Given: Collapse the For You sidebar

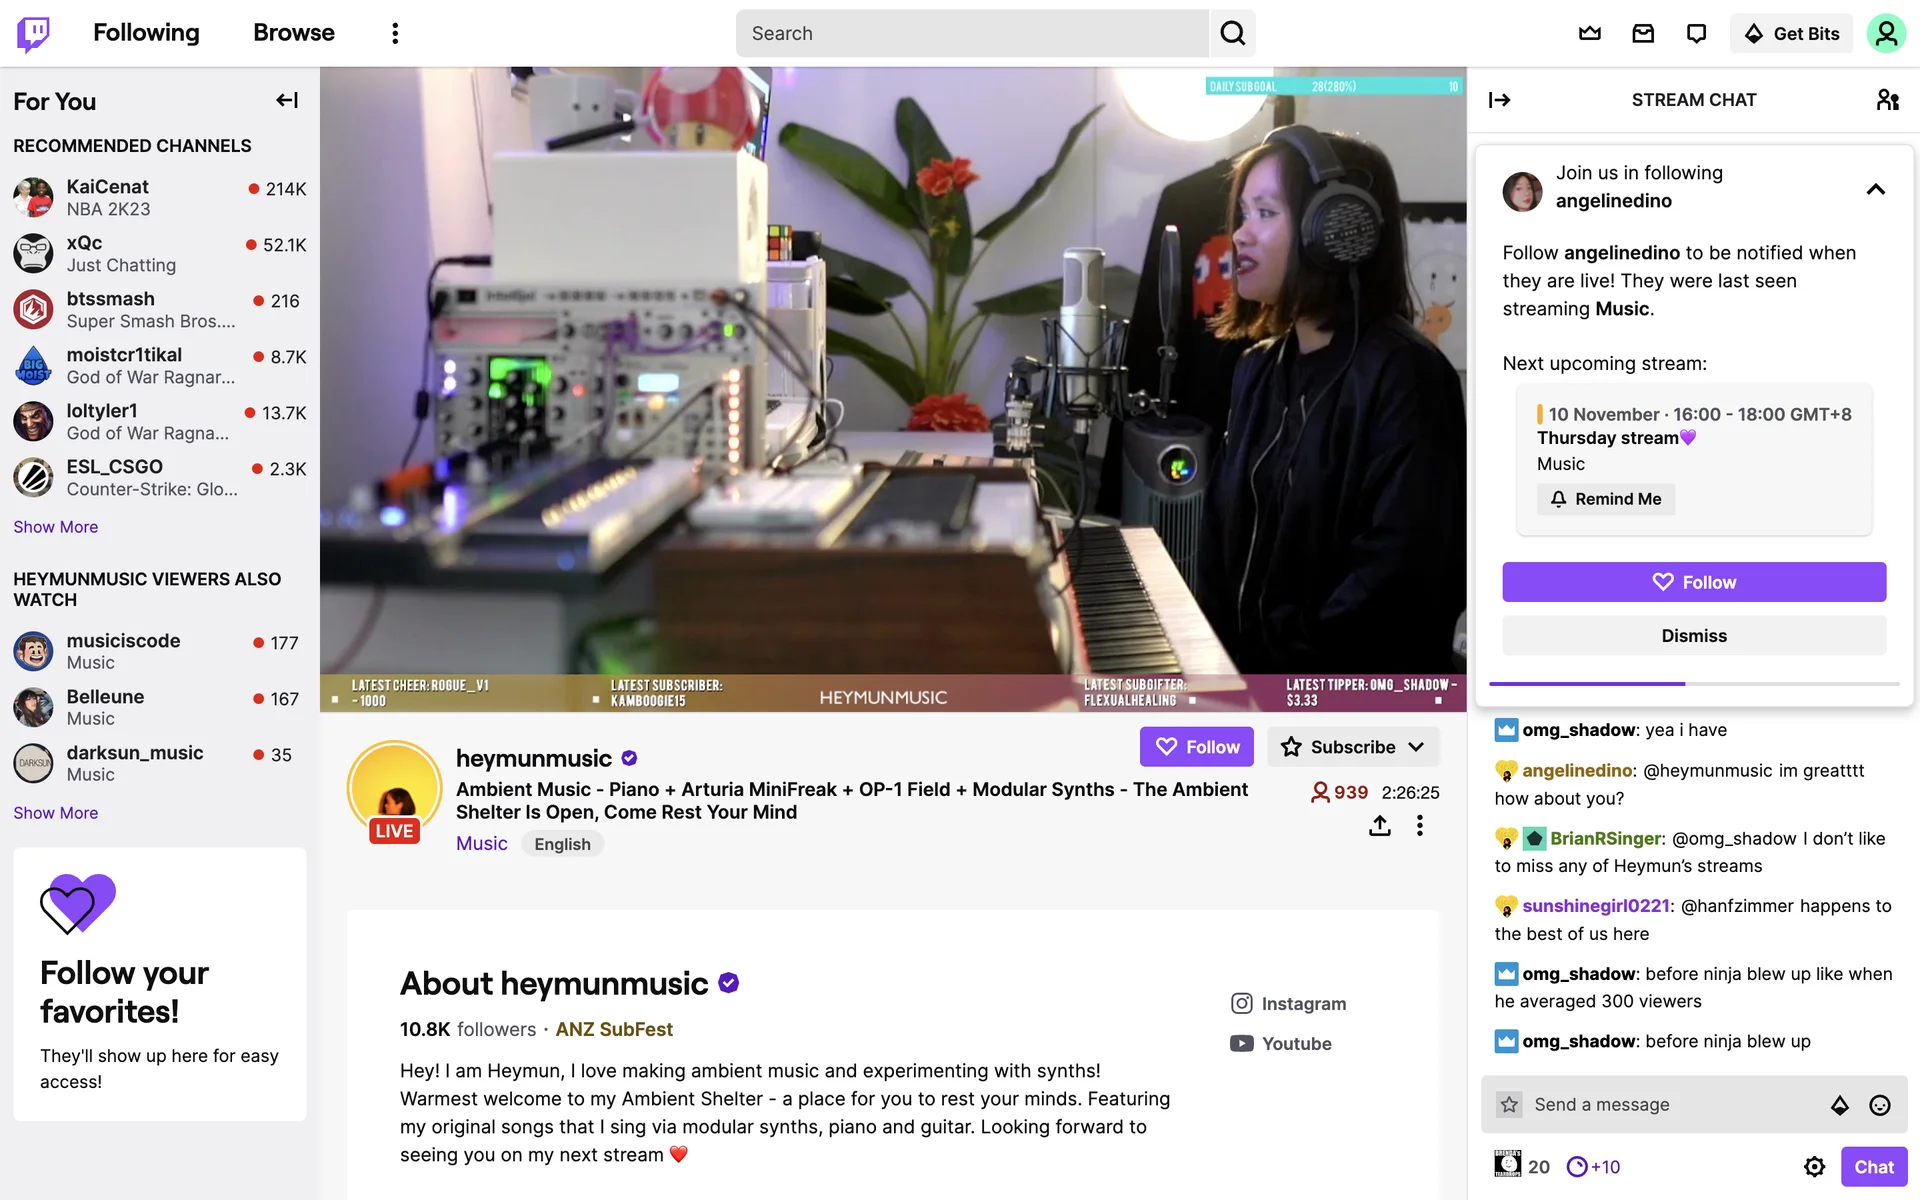Looking at the screenshot, I should 287,100.
